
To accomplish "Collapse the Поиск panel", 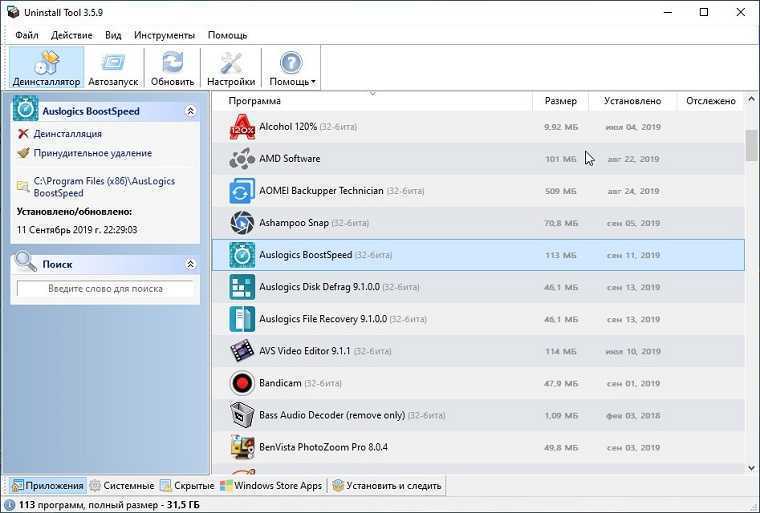I will 190,264.
